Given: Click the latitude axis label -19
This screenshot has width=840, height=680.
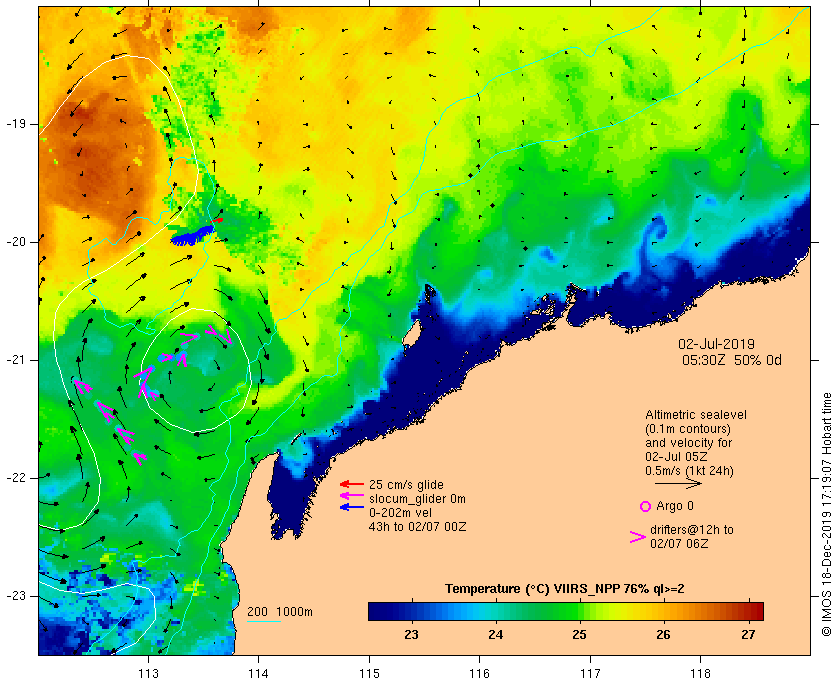Looking at the screenshot, I should point(15,124).
